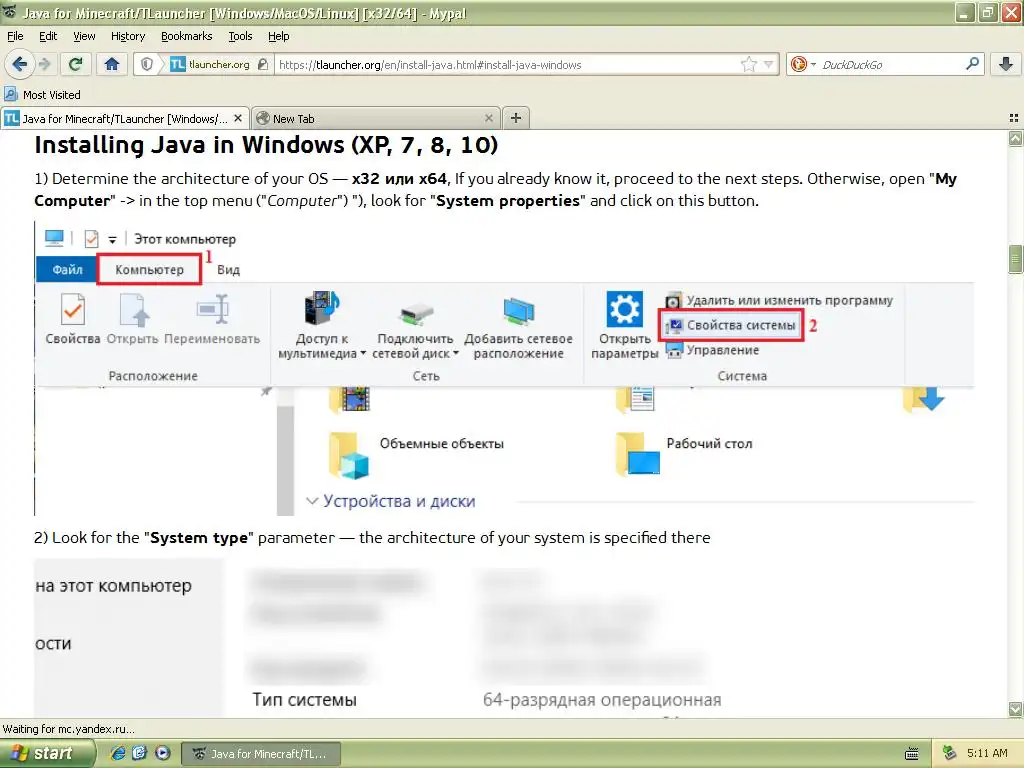Click the tracking protection shield icon
Screen dimensions: 1024x768
[x=147, y=64]
